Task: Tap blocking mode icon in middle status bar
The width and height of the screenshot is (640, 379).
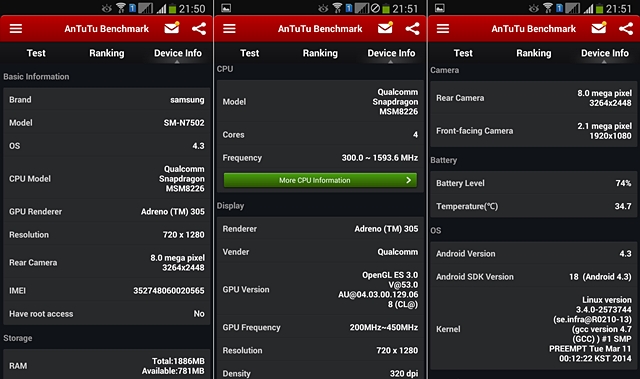Action: 376,8
